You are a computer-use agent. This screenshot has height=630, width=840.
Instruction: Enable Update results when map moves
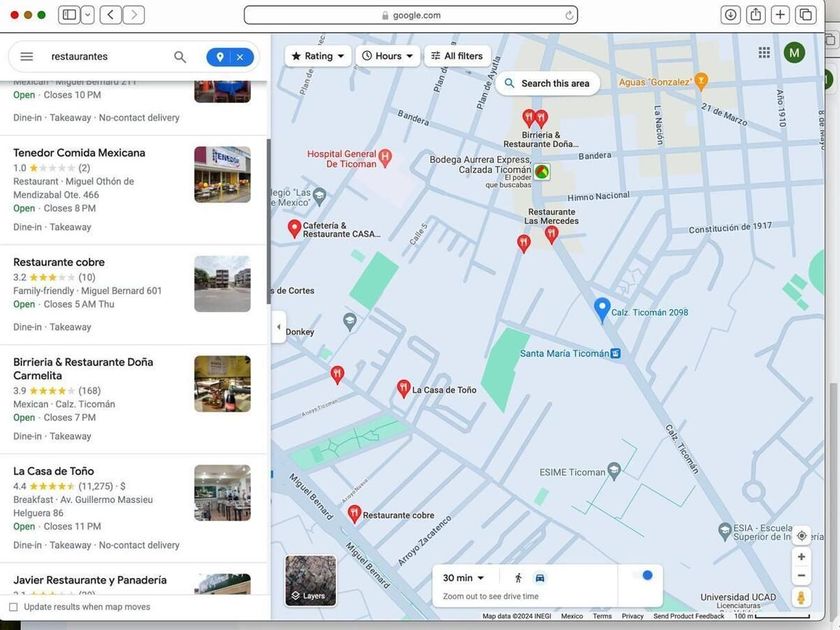tap(14, 607)
